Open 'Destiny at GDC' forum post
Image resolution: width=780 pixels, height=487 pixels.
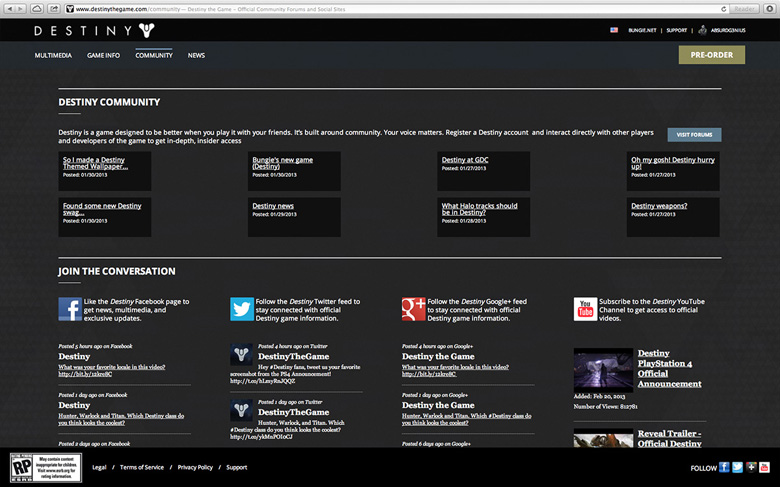pyautogui.click(x=467, y=160)
